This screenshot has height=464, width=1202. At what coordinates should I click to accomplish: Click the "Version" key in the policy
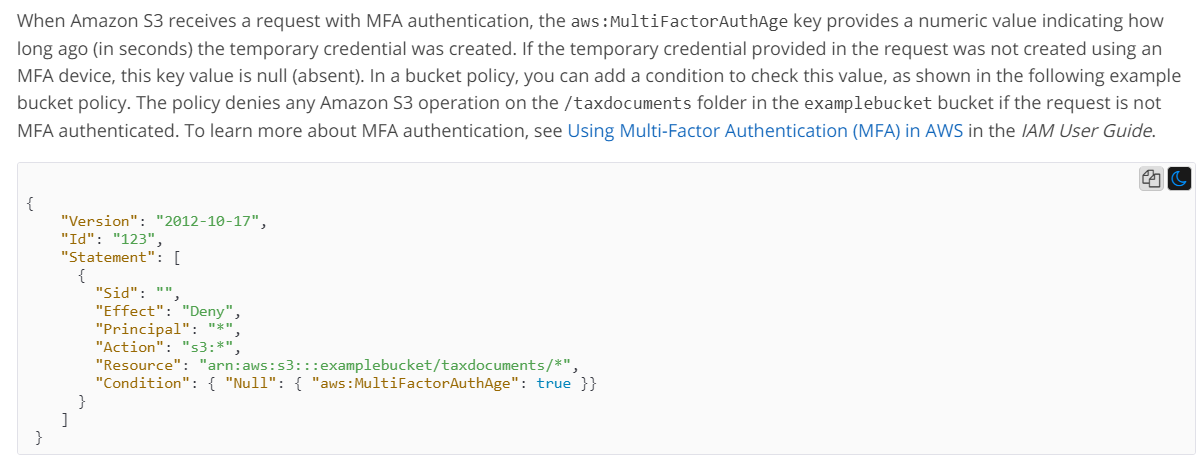tap(99, 220)
